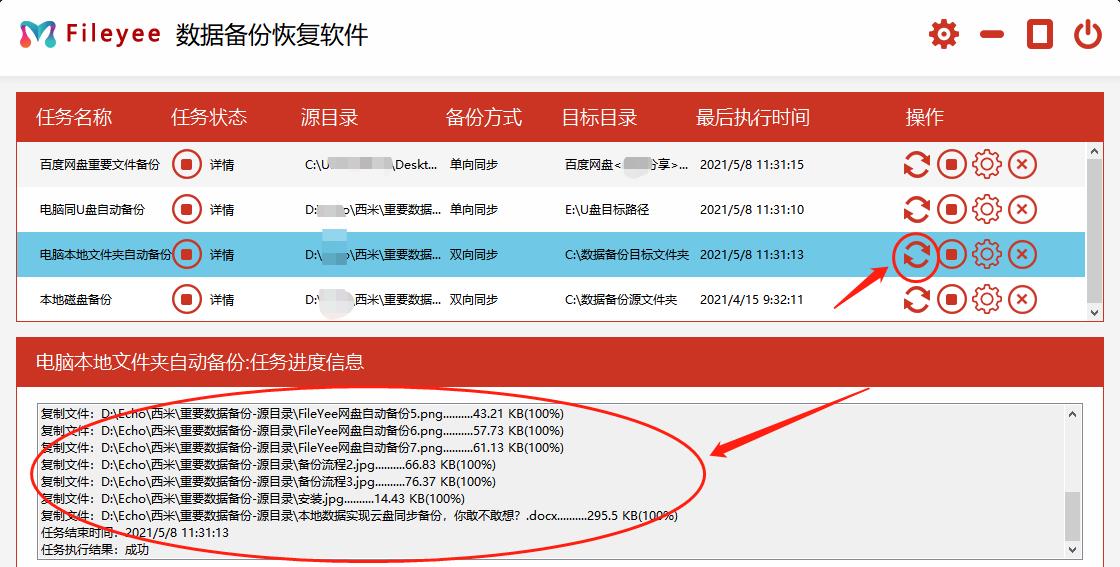The width and height of the screenshot is (1120, 567).
Task: Click the 任务名称 column header
Action: click(74, 117)
